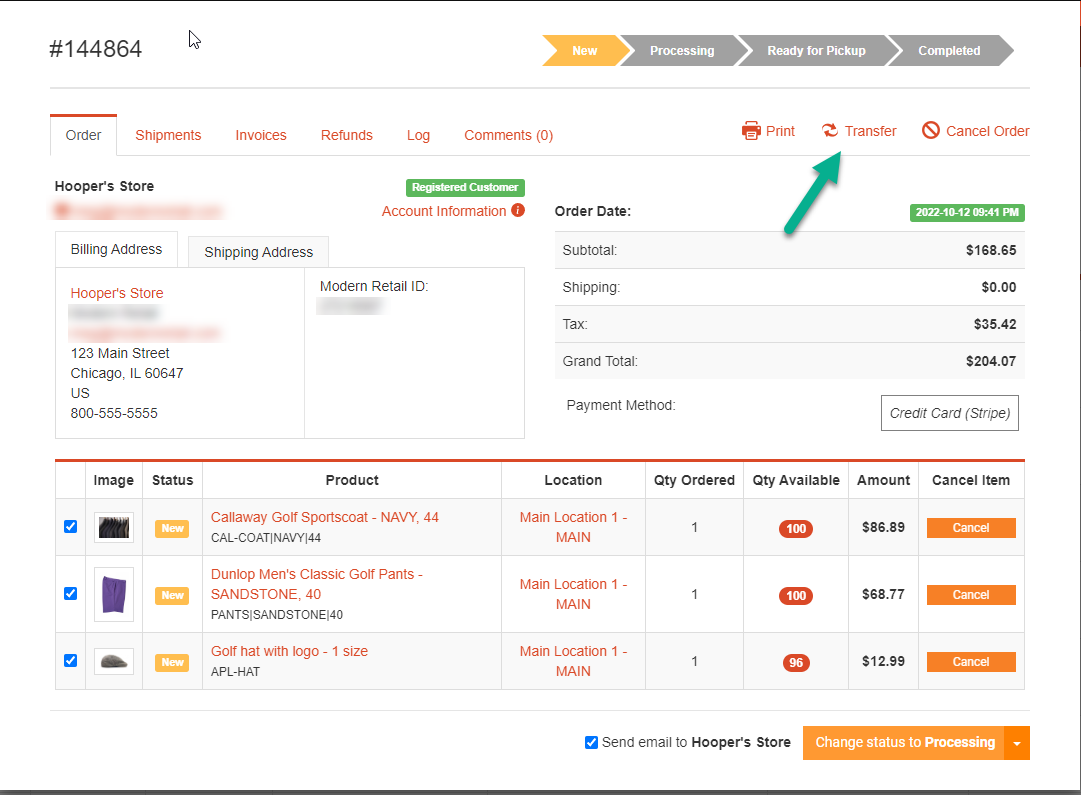Click the Qty Available 100 badge for Dunlop
Viewport: 1081px width, 795px height.
796,596
